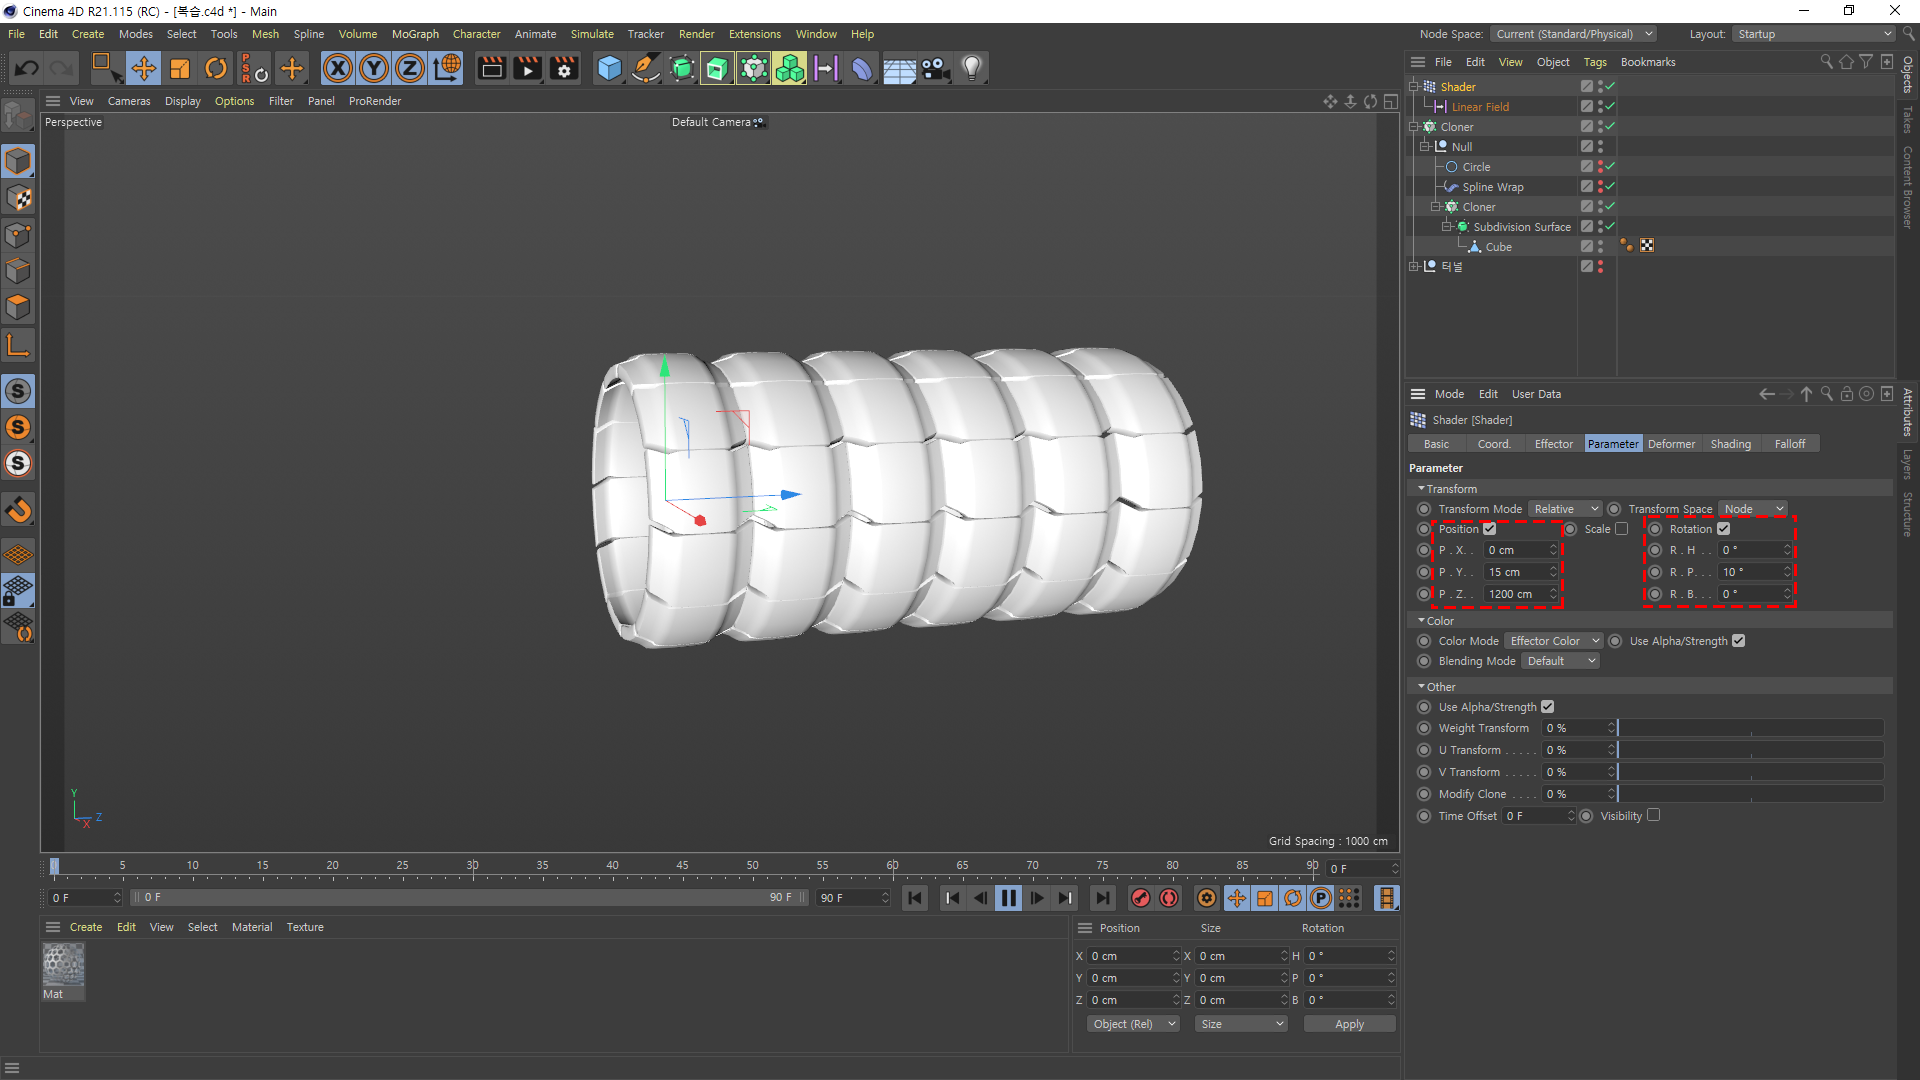Click the Apply button

click(x=1349, y=1024)
